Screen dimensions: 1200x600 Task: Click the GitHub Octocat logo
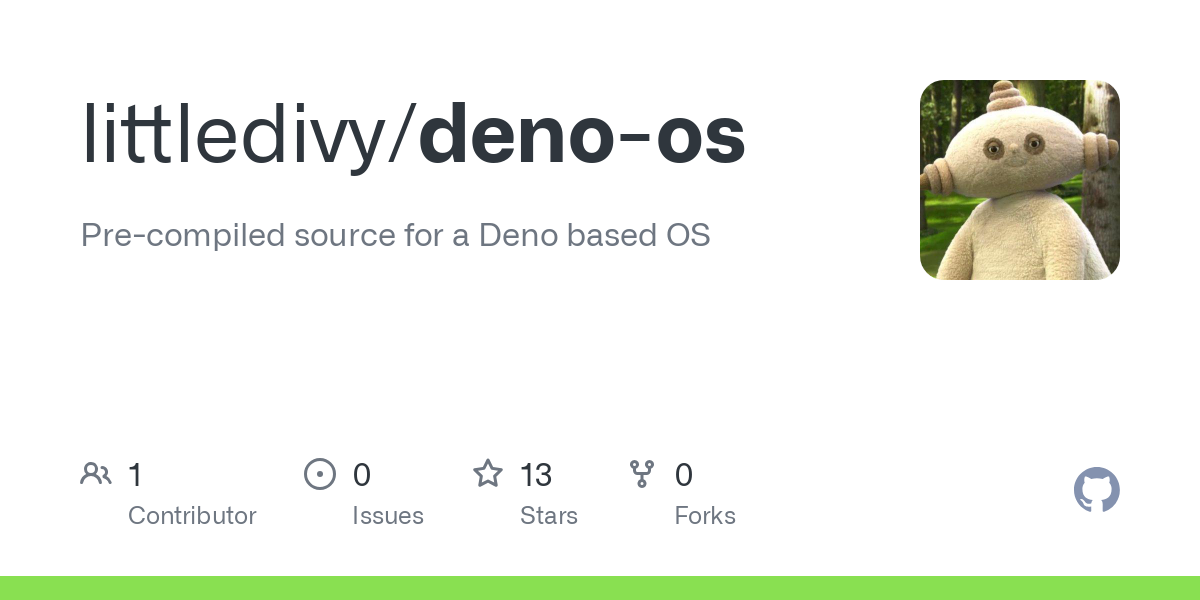[x=1097, y=490]
